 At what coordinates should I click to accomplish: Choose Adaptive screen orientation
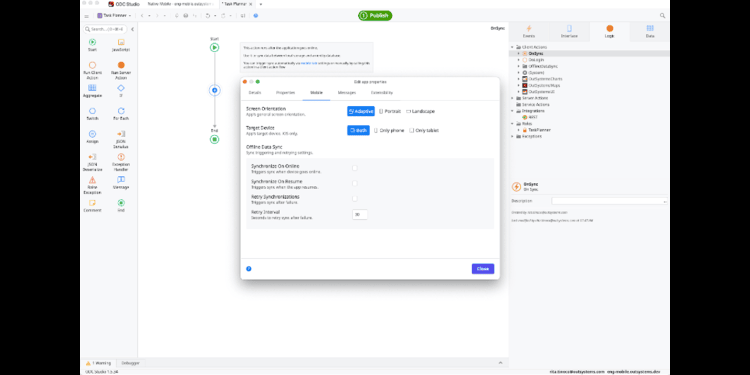coord(361,111)
